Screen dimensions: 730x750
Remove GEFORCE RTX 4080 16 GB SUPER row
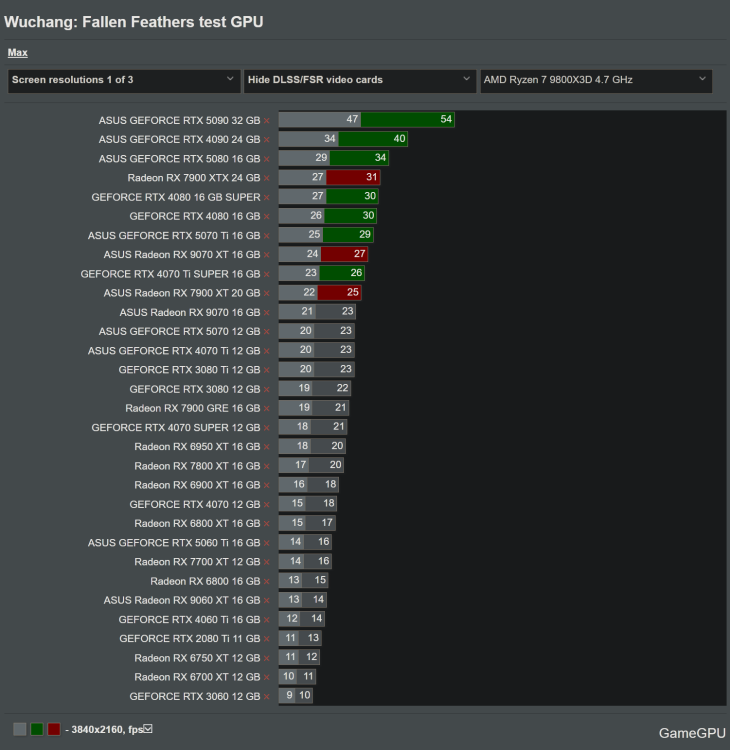click(266, 198)
